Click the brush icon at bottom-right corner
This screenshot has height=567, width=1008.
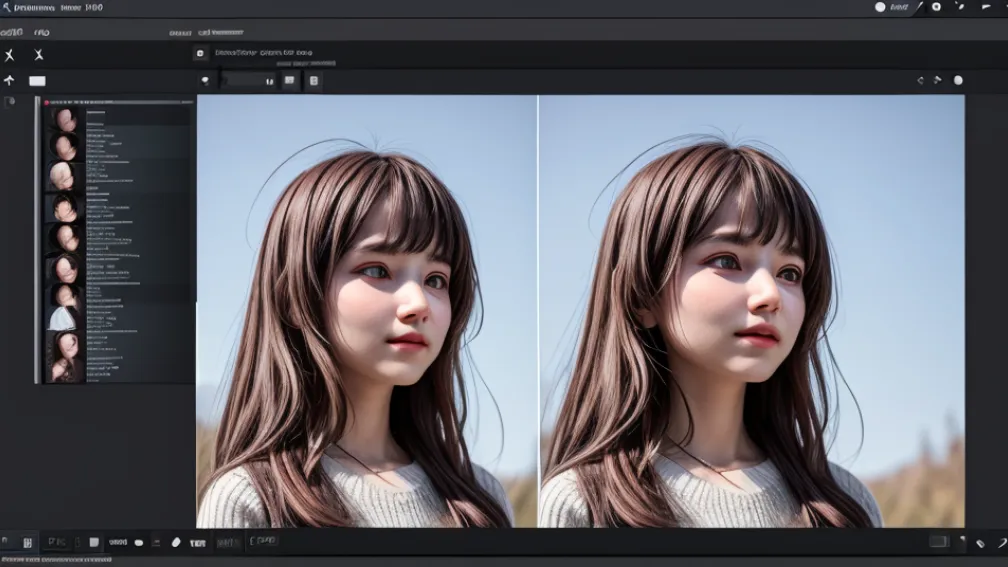click(1001, 542)
